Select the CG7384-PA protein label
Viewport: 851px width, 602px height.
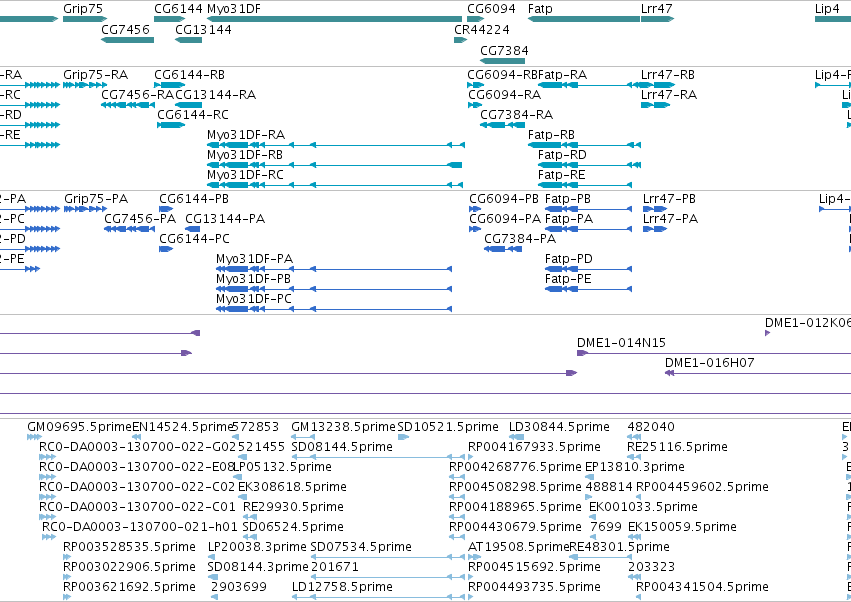point(520,239)
